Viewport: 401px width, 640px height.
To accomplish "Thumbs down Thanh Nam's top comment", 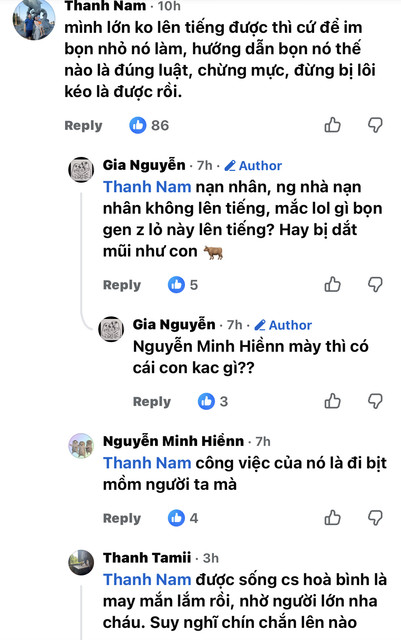I will click(x=375, y=125).
